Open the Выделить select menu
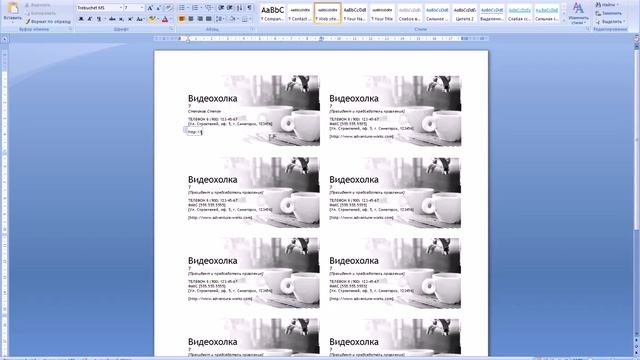Image resolution: width=640 pixels, height=360 pixels. point(610,21)
